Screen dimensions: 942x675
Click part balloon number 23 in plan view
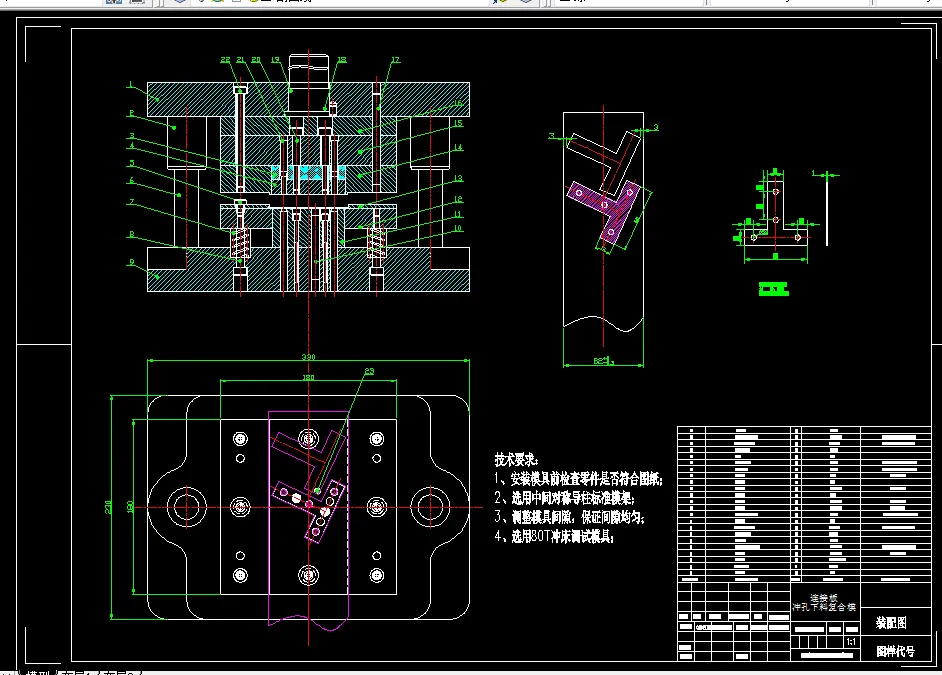[x=369, y=371]
